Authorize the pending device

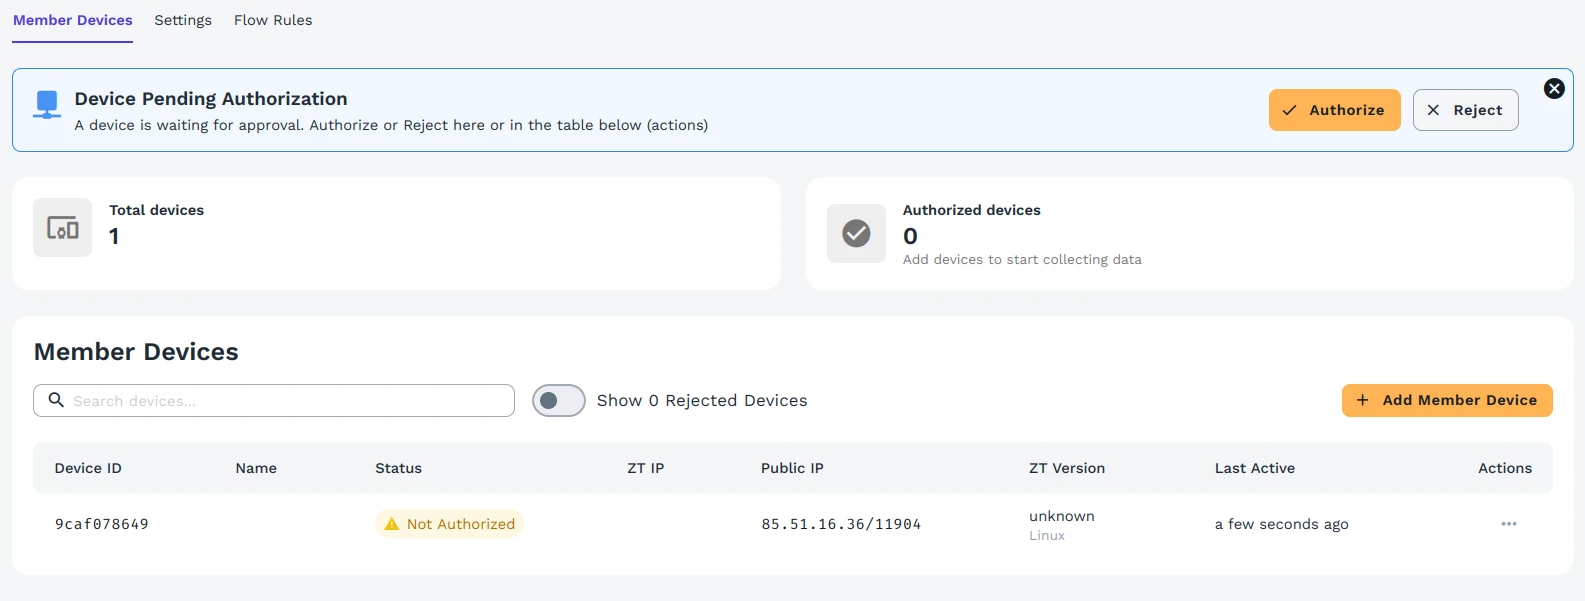pos(1334,110)
